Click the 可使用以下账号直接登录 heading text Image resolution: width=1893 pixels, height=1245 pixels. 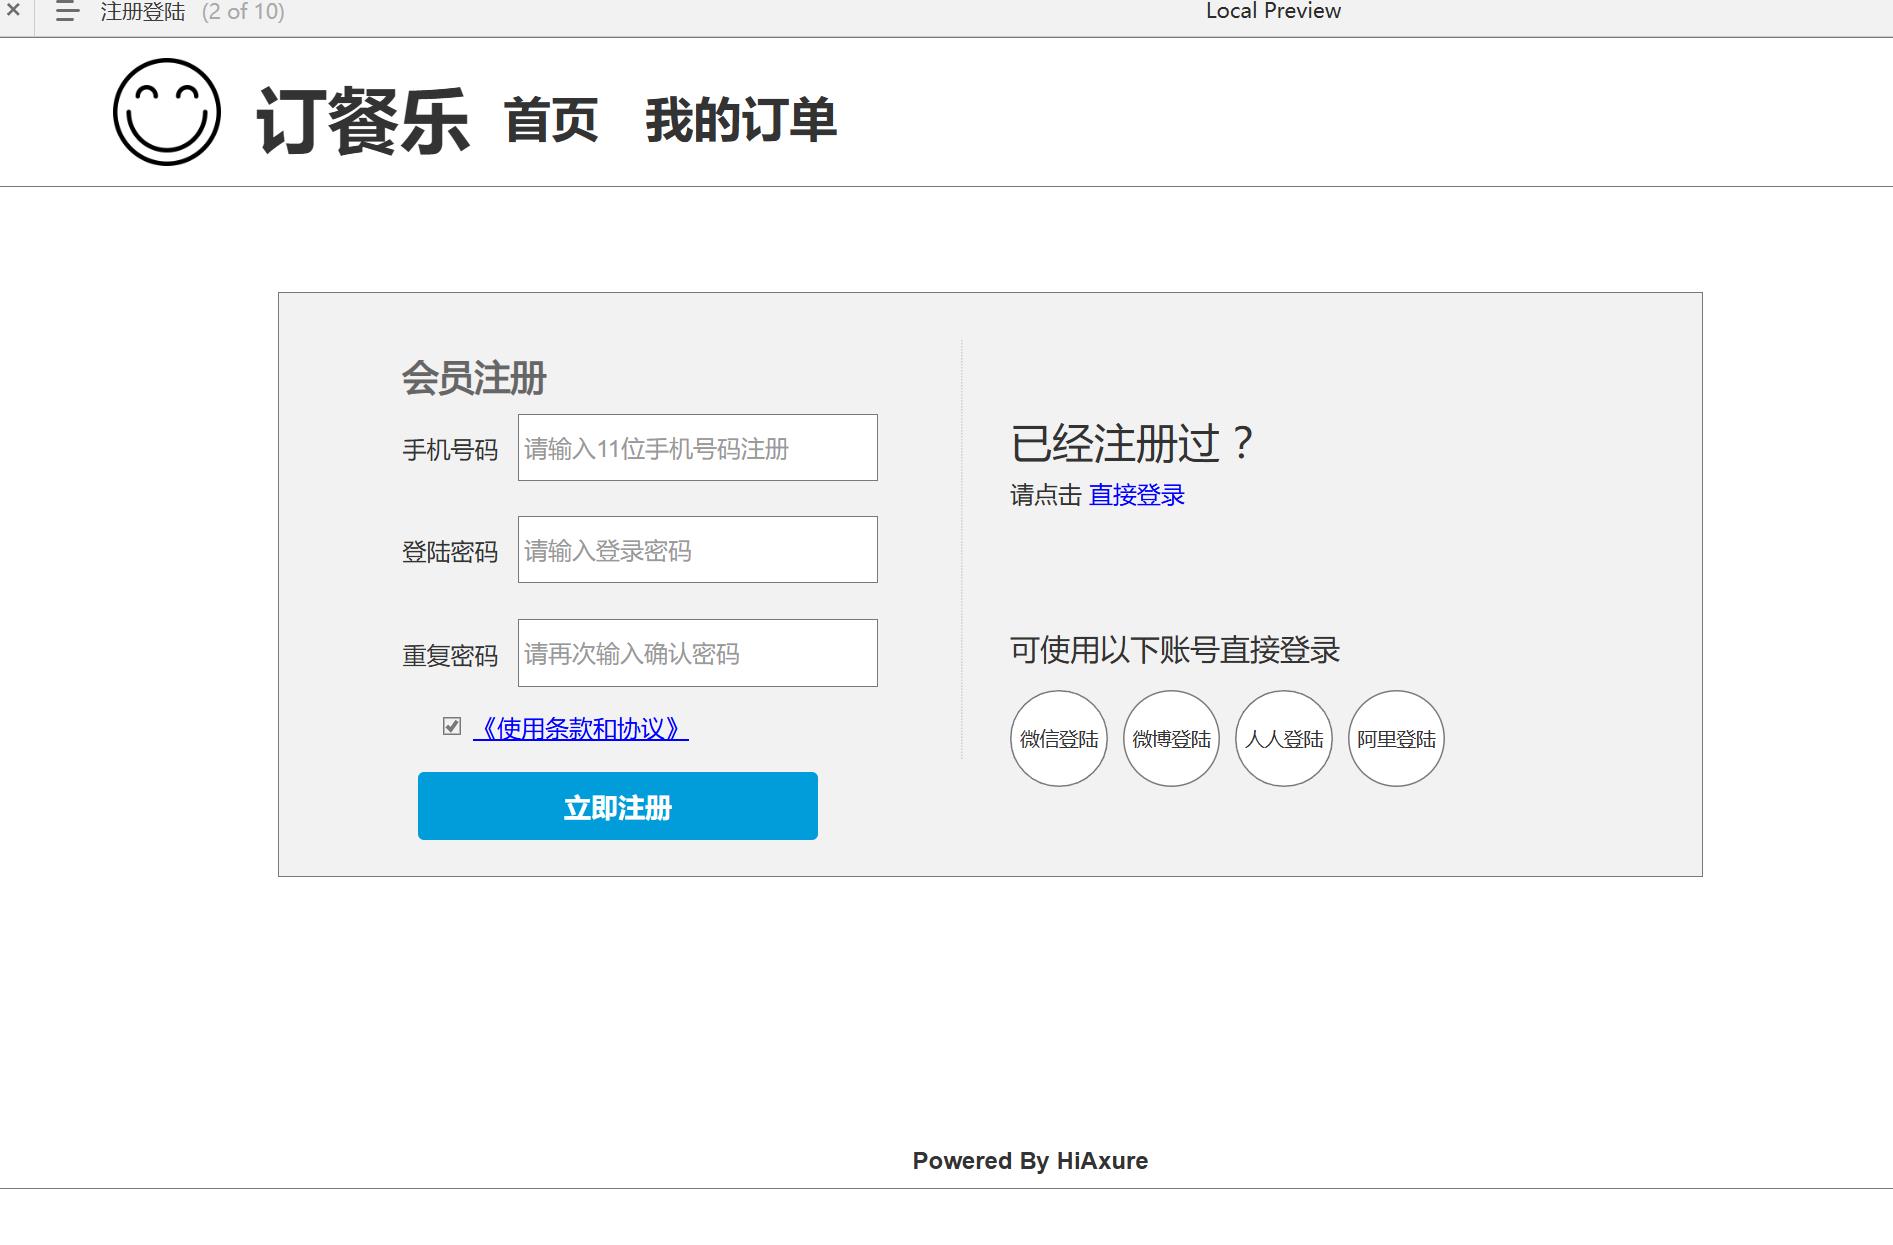[1175, 650]
